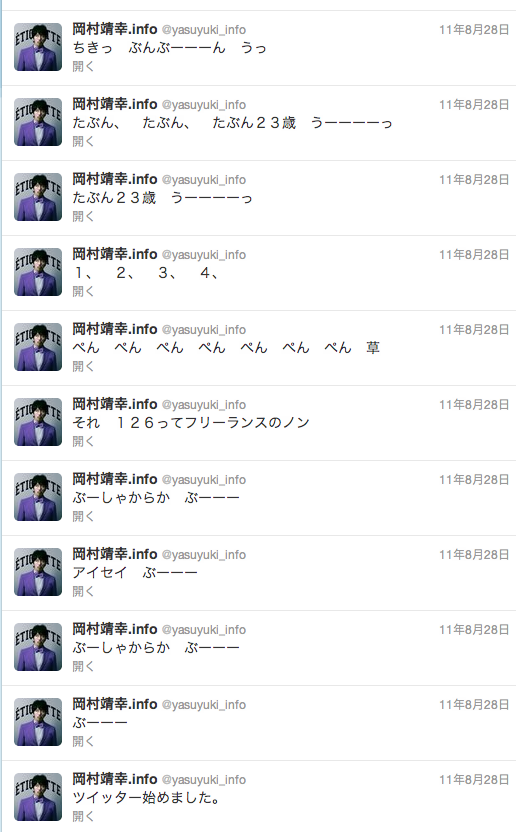Click avatar beside the ぺん ぺん ぺん tweet
Image resolution: width=516 pixels, height=832 pixels.
click(x=38, y=346)
